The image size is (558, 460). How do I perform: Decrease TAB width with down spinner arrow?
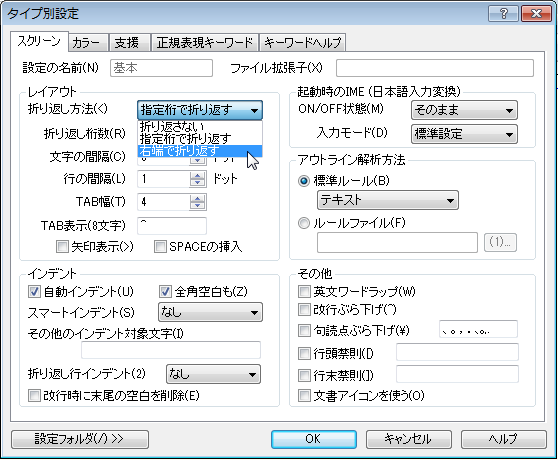click(198, 206)
